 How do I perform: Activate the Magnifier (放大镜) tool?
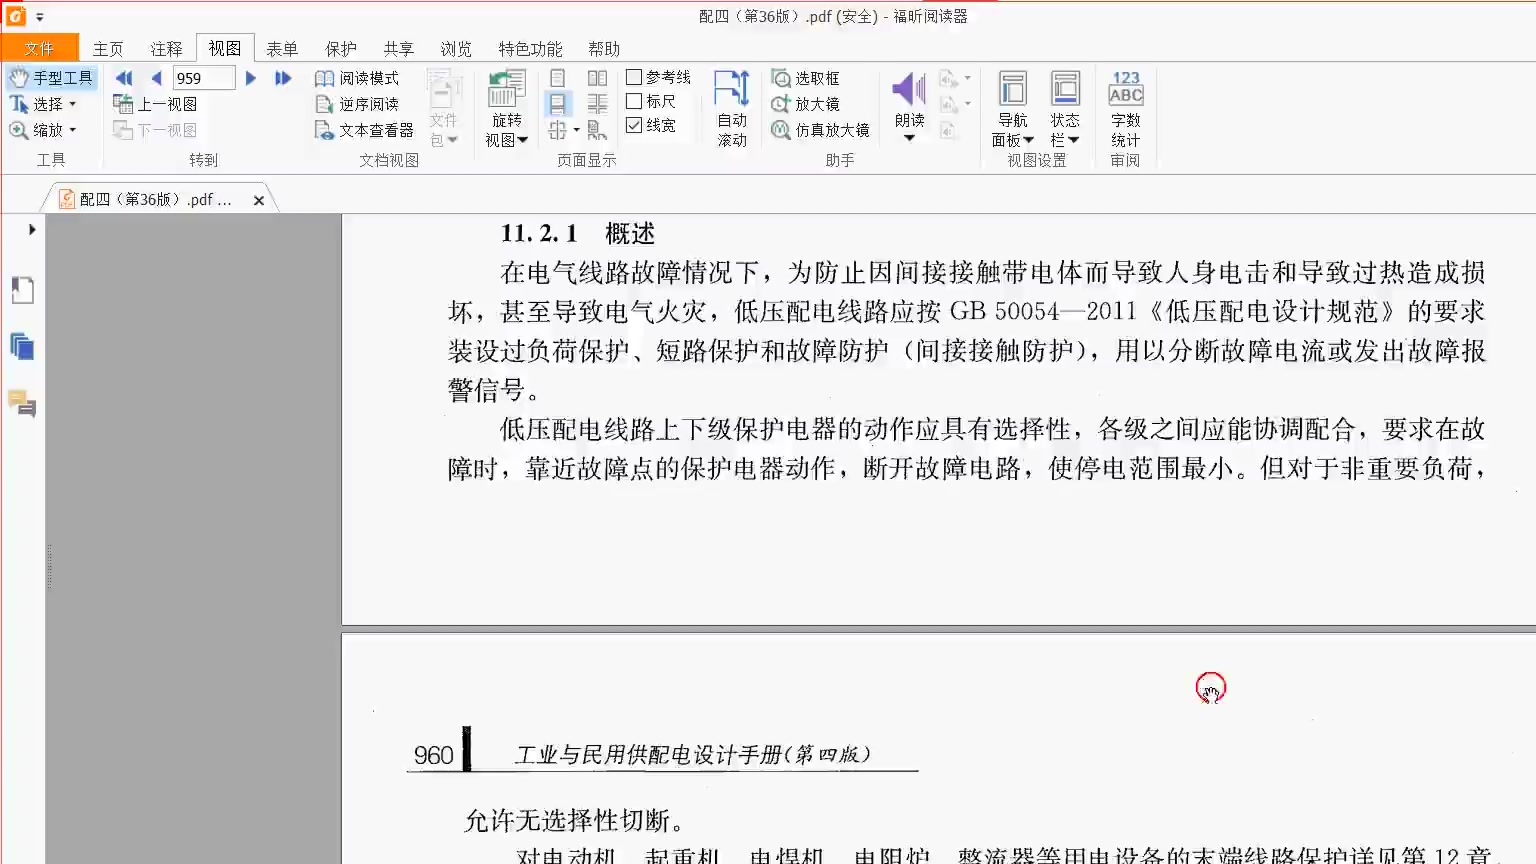(806, 104)
